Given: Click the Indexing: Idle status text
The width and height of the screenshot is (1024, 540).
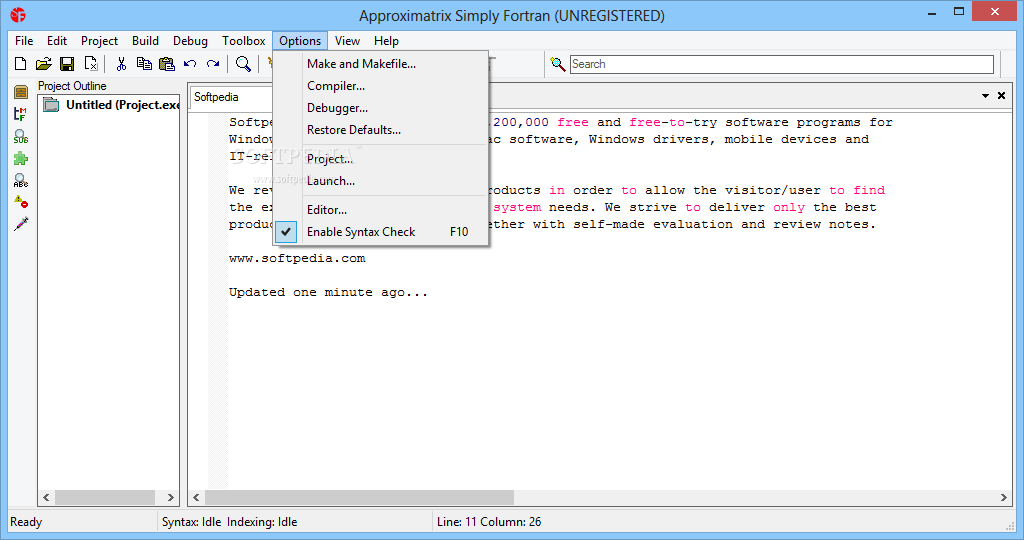Looking at the screenshot, I should (x=262, y=522).
